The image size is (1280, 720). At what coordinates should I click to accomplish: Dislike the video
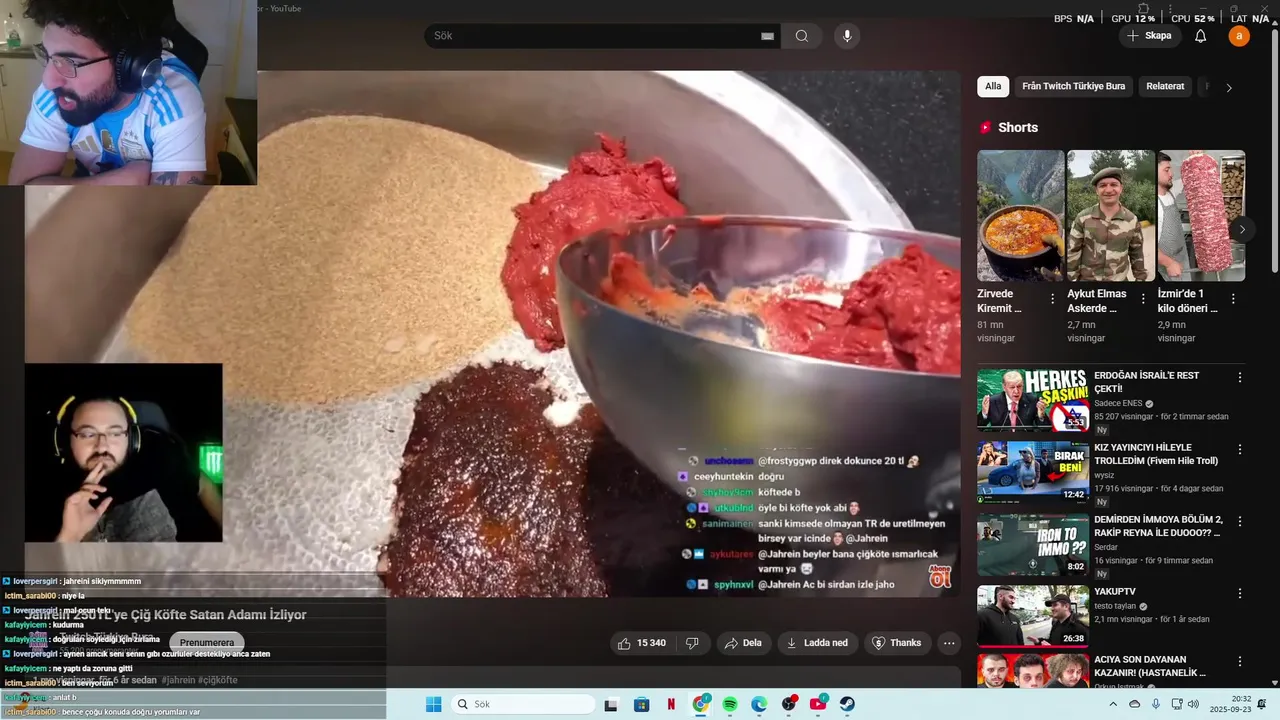click(x=692, y=643)
